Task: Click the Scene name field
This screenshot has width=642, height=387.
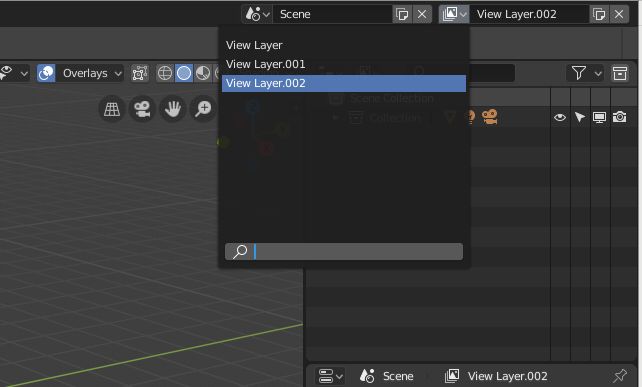Action: tap(332, 14)
